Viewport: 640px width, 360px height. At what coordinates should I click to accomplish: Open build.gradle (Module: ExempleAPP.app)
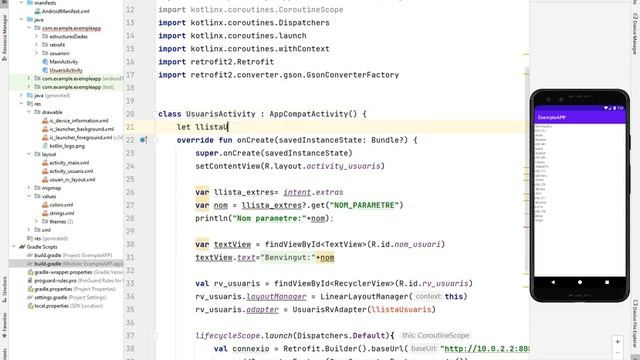[75, 264]
